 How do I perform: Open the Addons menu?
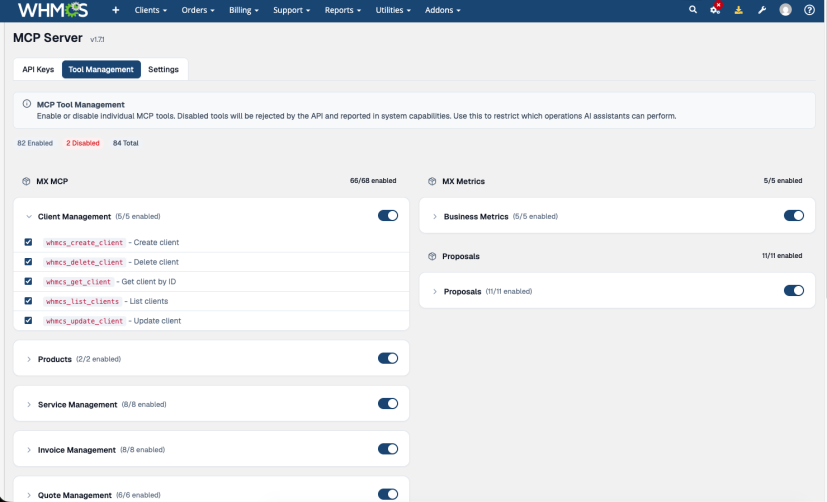tap(443, 10)
